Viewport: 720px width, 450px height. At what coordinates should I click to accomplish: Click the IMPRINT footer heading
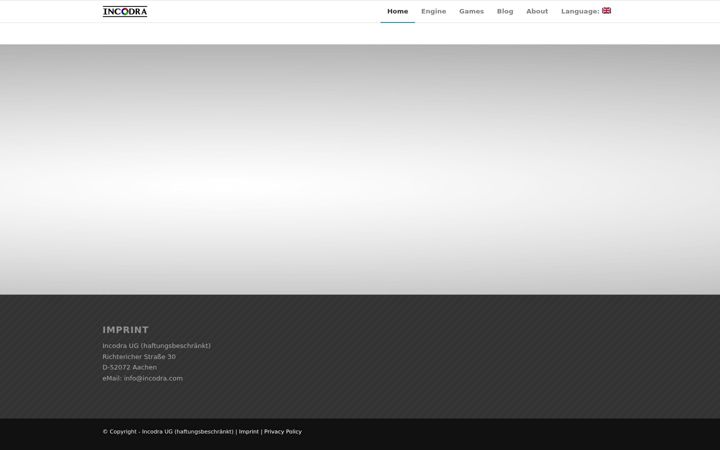125,330
